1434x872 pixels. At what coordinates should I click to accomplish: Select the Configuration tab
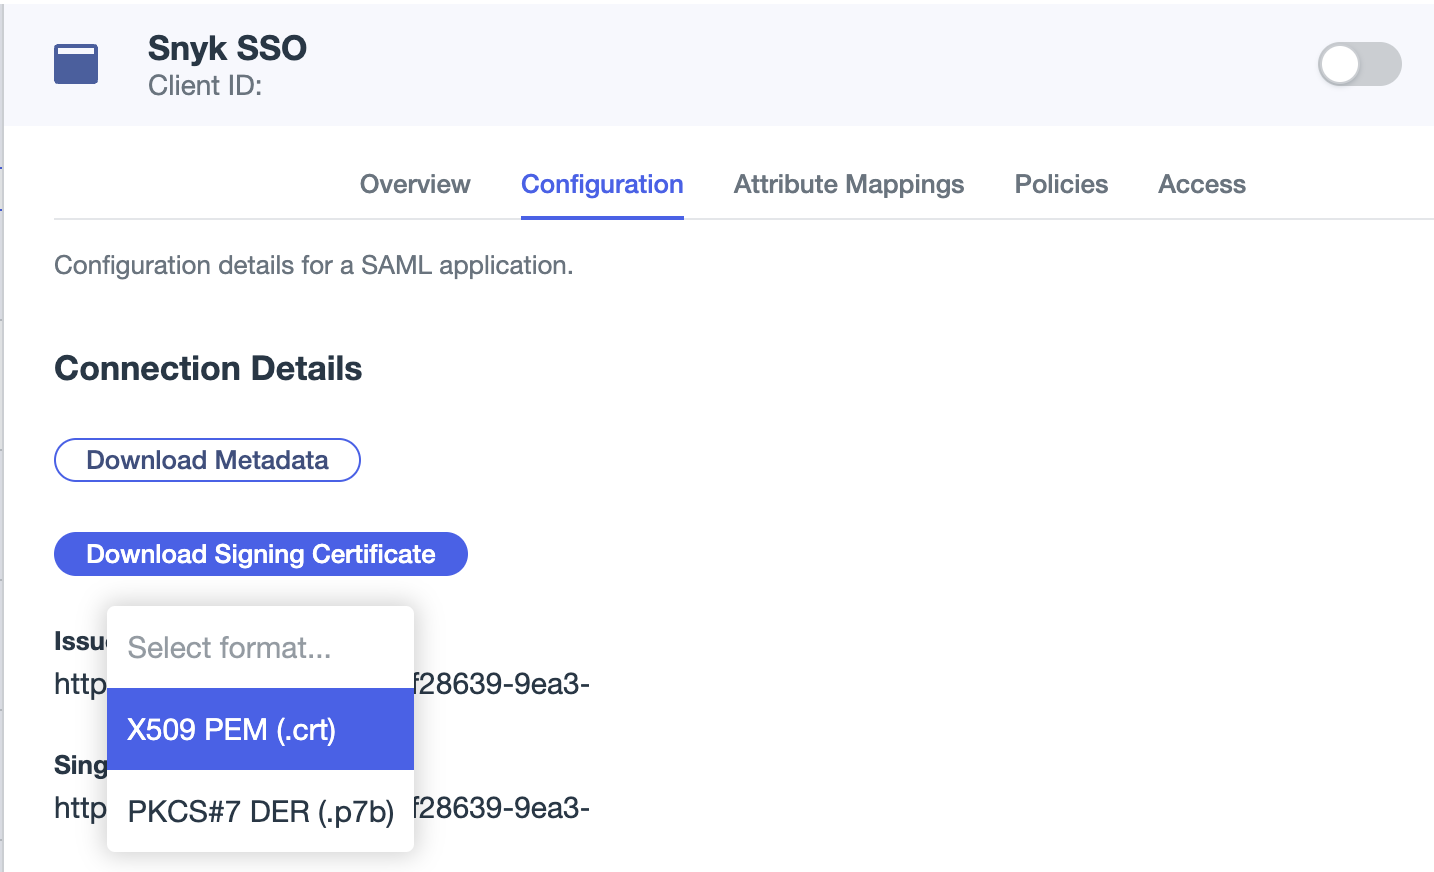tap(601, 184)
